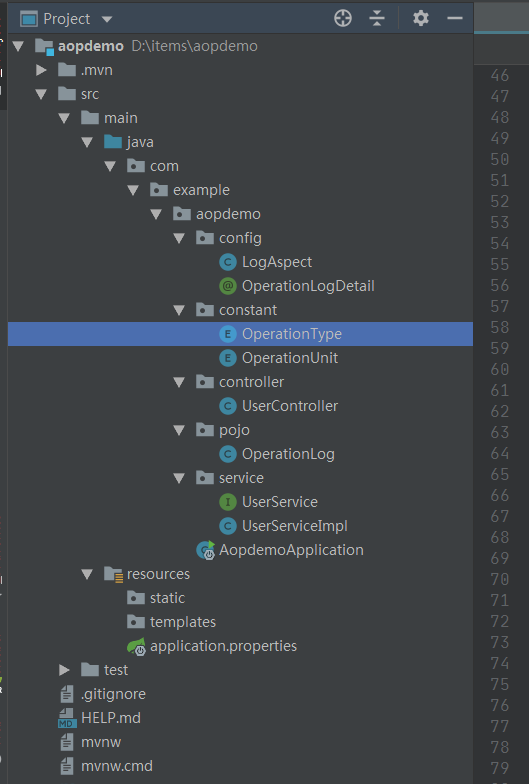Collapse the src folder arrow
Image resolution: width=529 pixels, height=784 pixels.
[x=42, y=94]
